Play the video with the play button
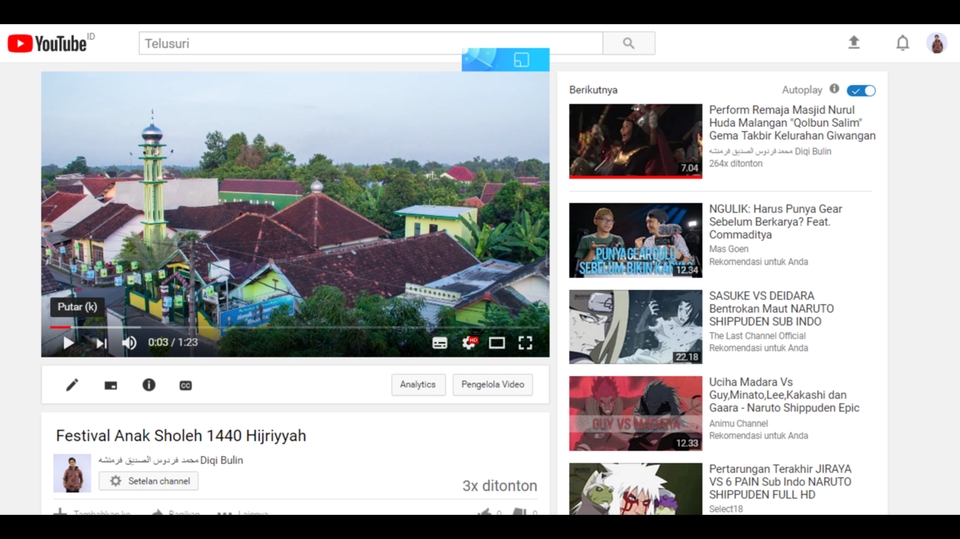Viewport: 960px width, 539px height. [69, 343]
